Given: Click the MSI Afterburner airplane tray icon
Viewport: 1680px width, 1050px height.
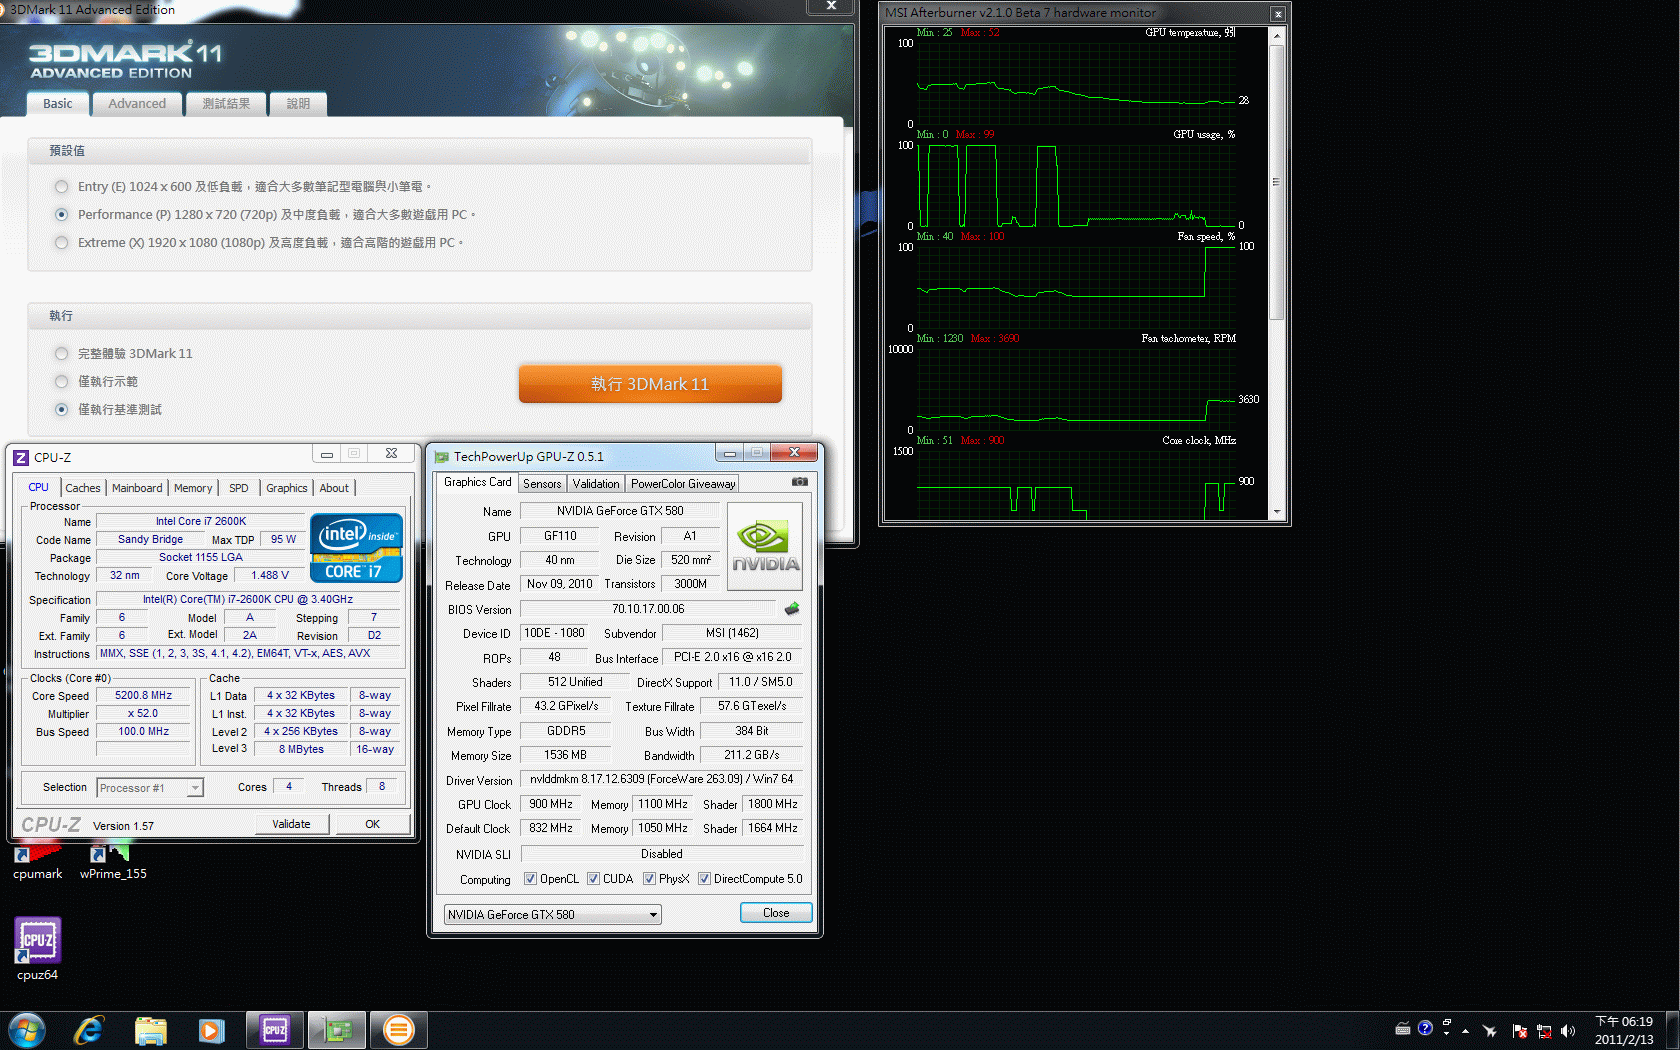Looking at the screenshot, I should 1489,1031.
